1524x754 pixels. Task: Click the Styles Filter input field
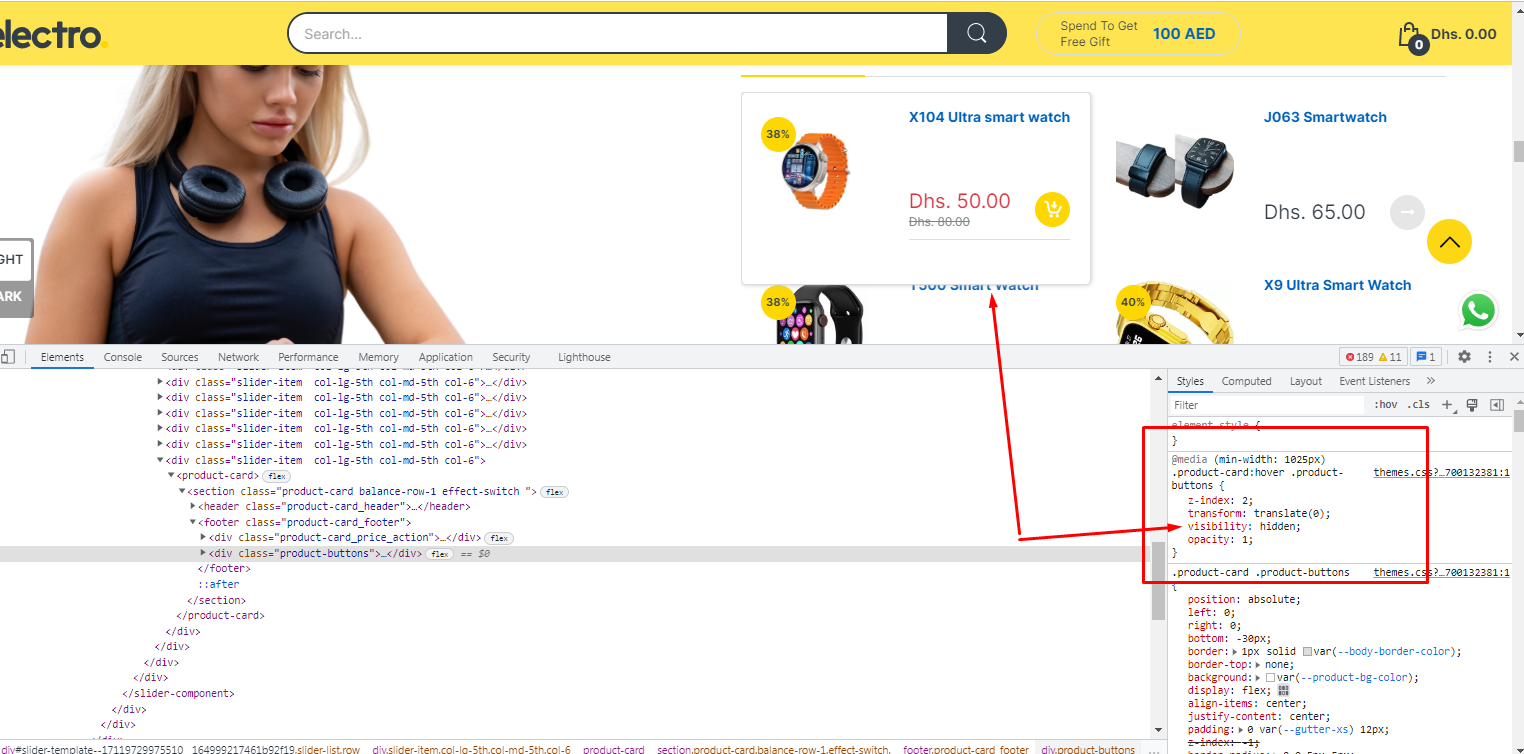pos(1267,405)
